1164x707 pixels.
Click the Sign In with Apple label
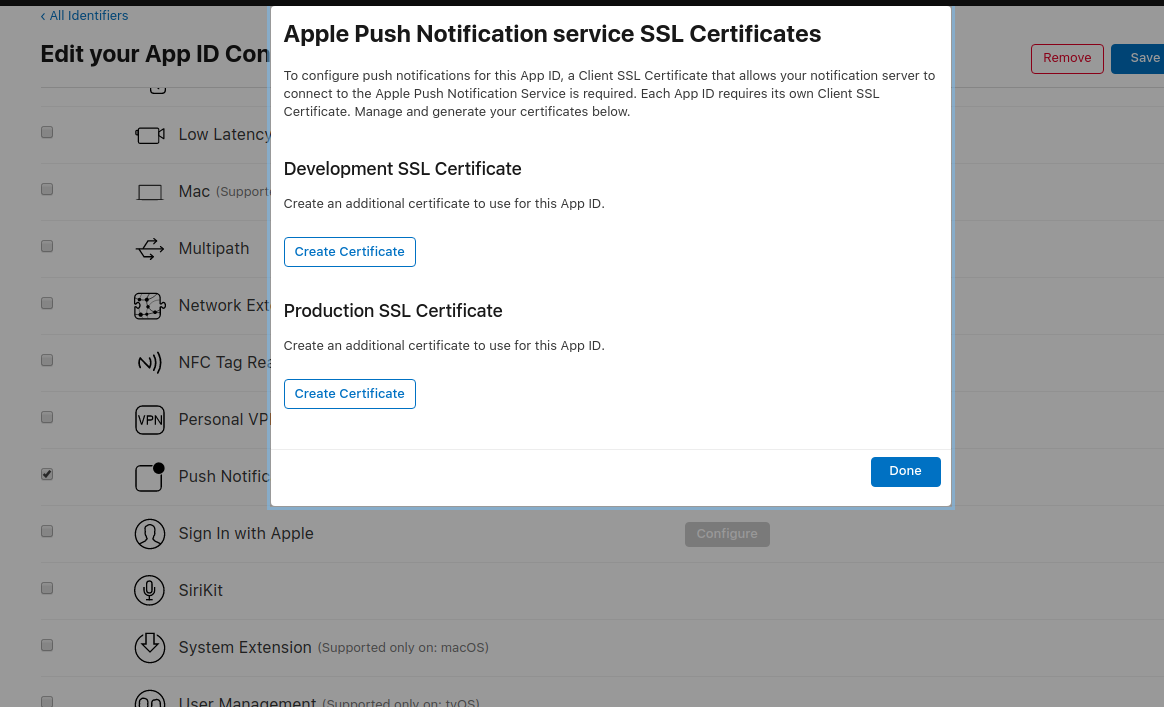click(x=246, y=534)
